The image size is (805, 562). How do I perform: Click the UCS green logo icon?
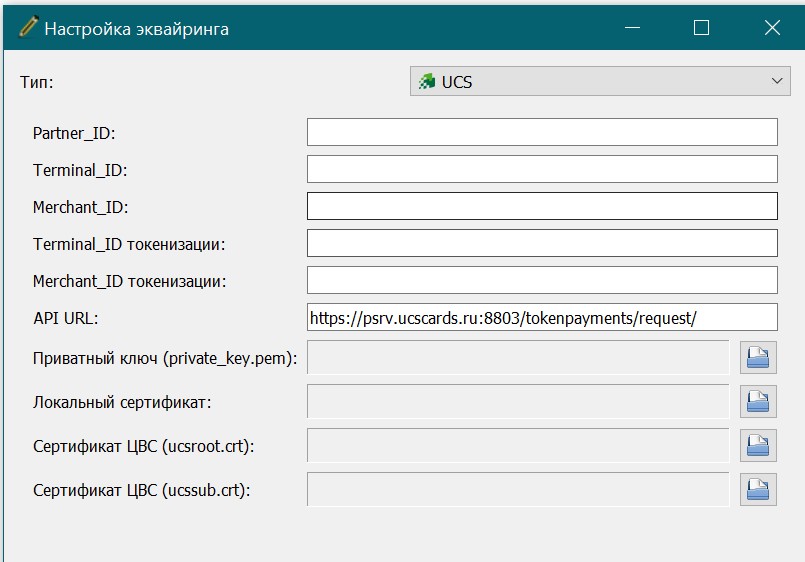pyautogui.click(x=427, y=82)
